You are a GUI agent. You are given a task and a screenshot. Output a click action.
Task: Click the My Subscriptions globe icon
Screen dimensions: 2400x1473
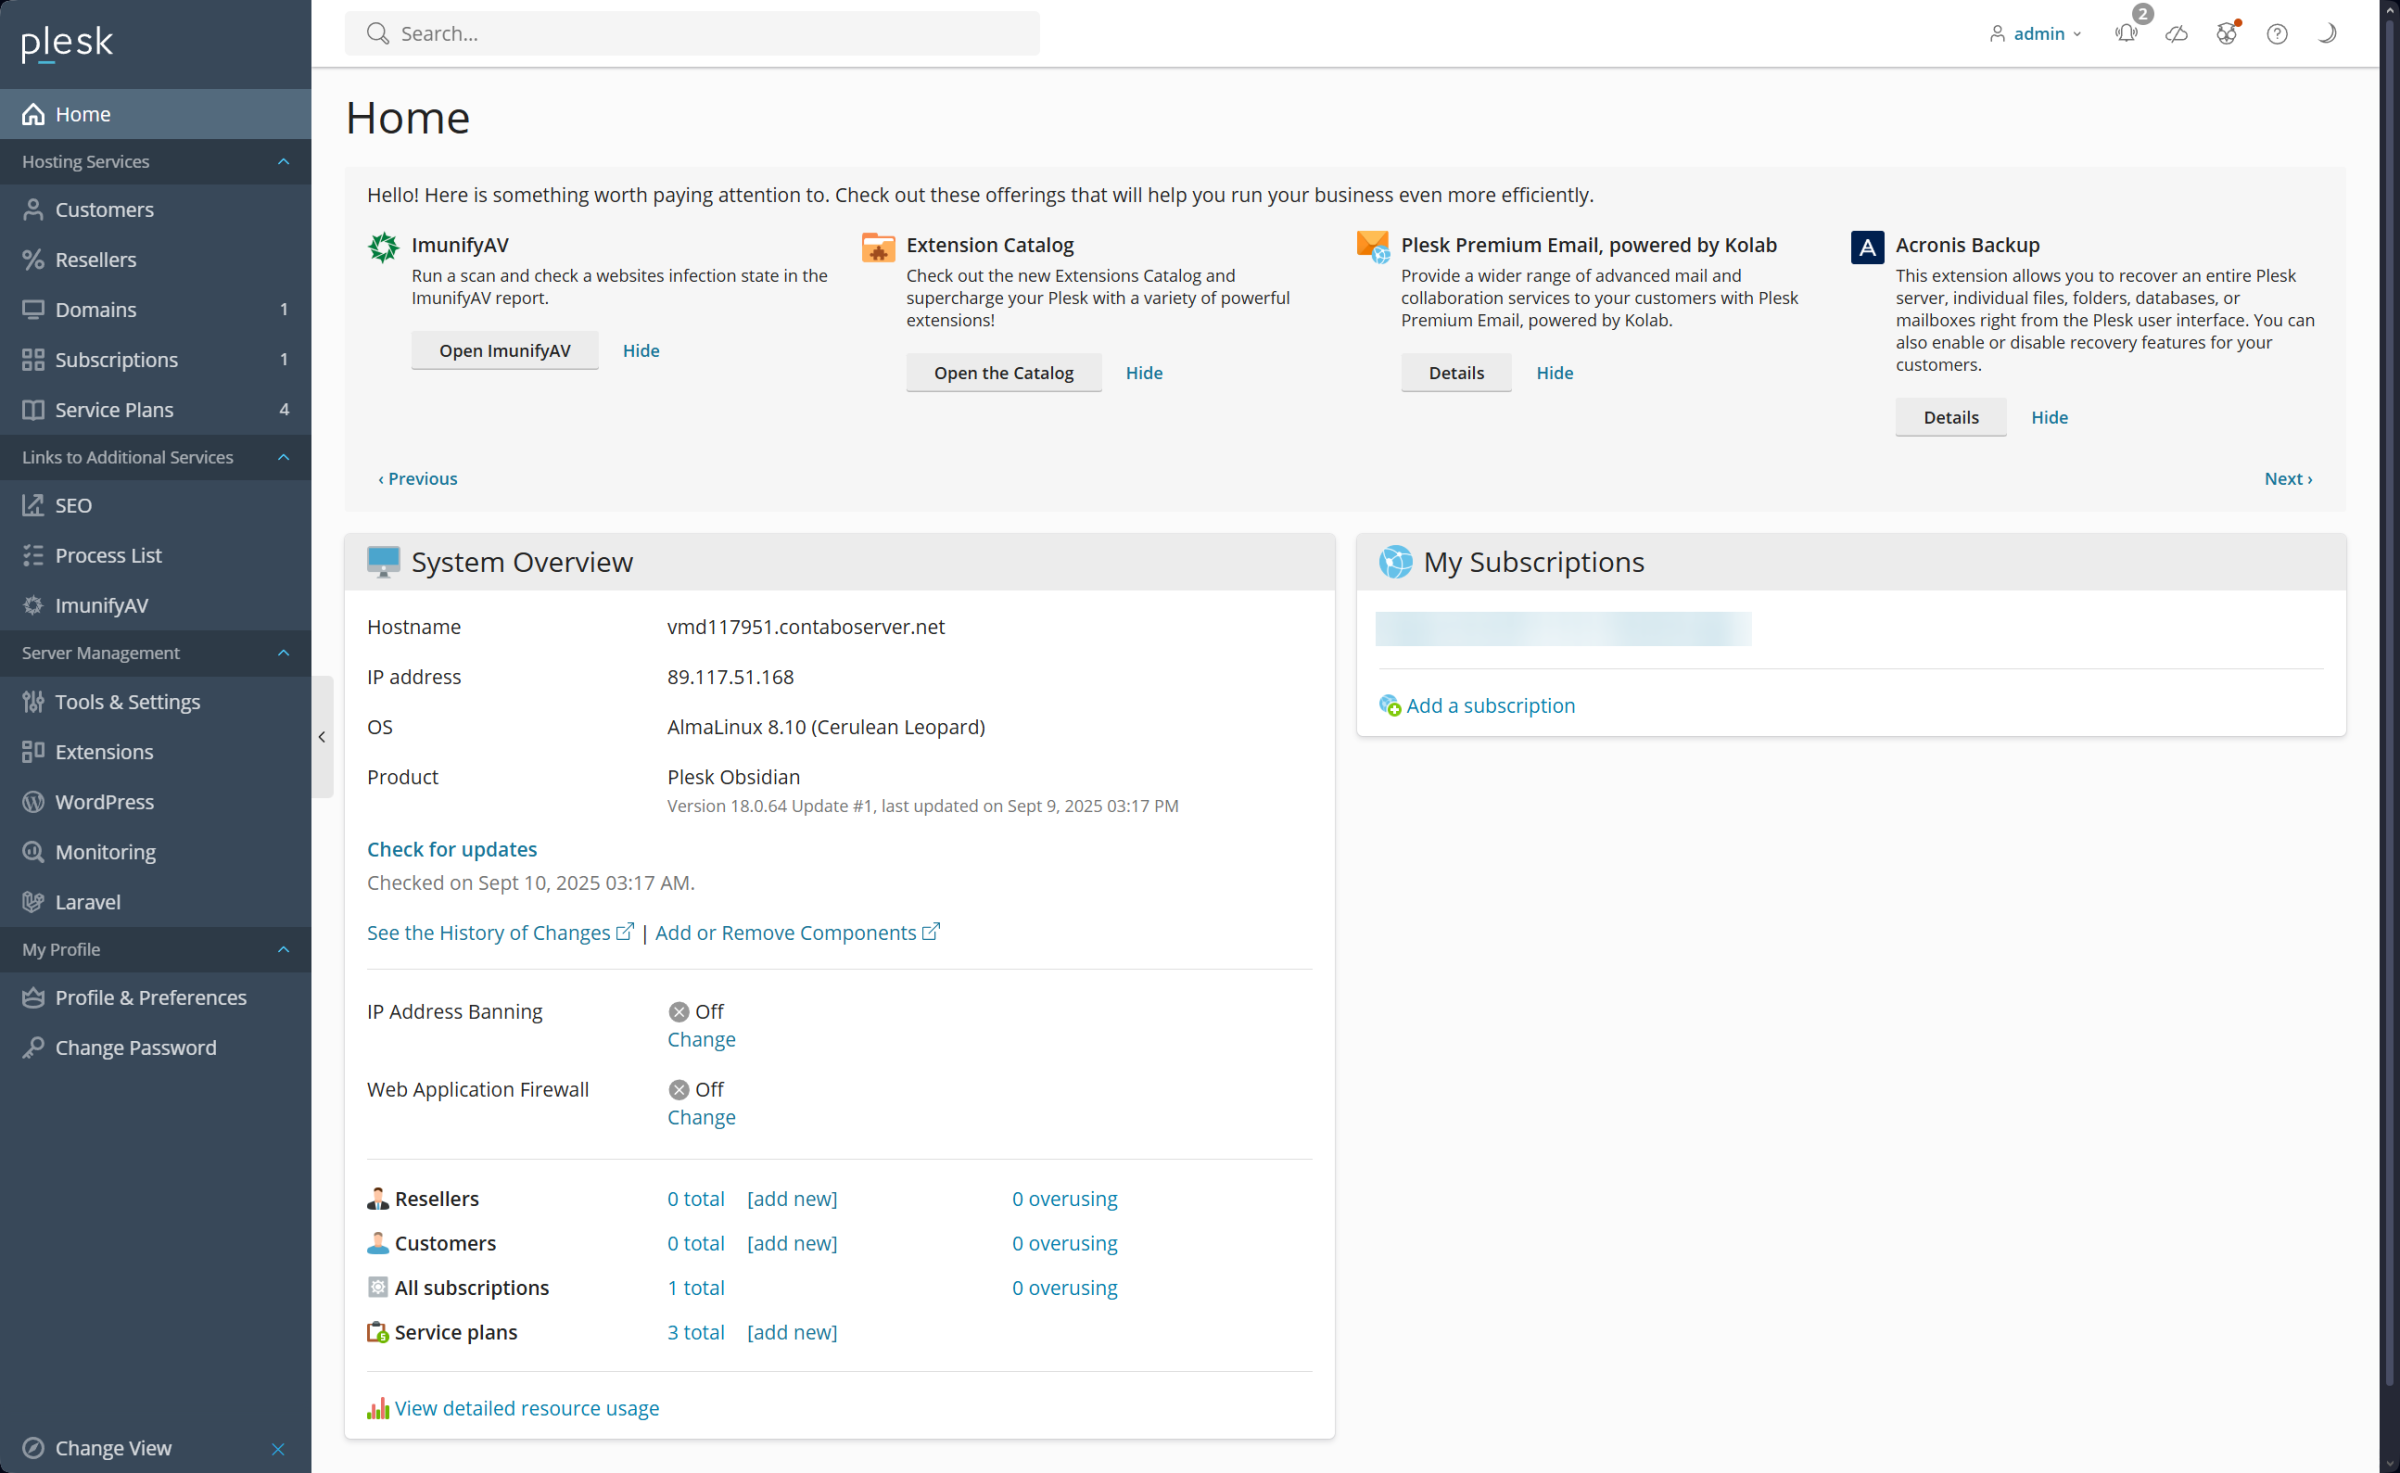coord(1395,562)
